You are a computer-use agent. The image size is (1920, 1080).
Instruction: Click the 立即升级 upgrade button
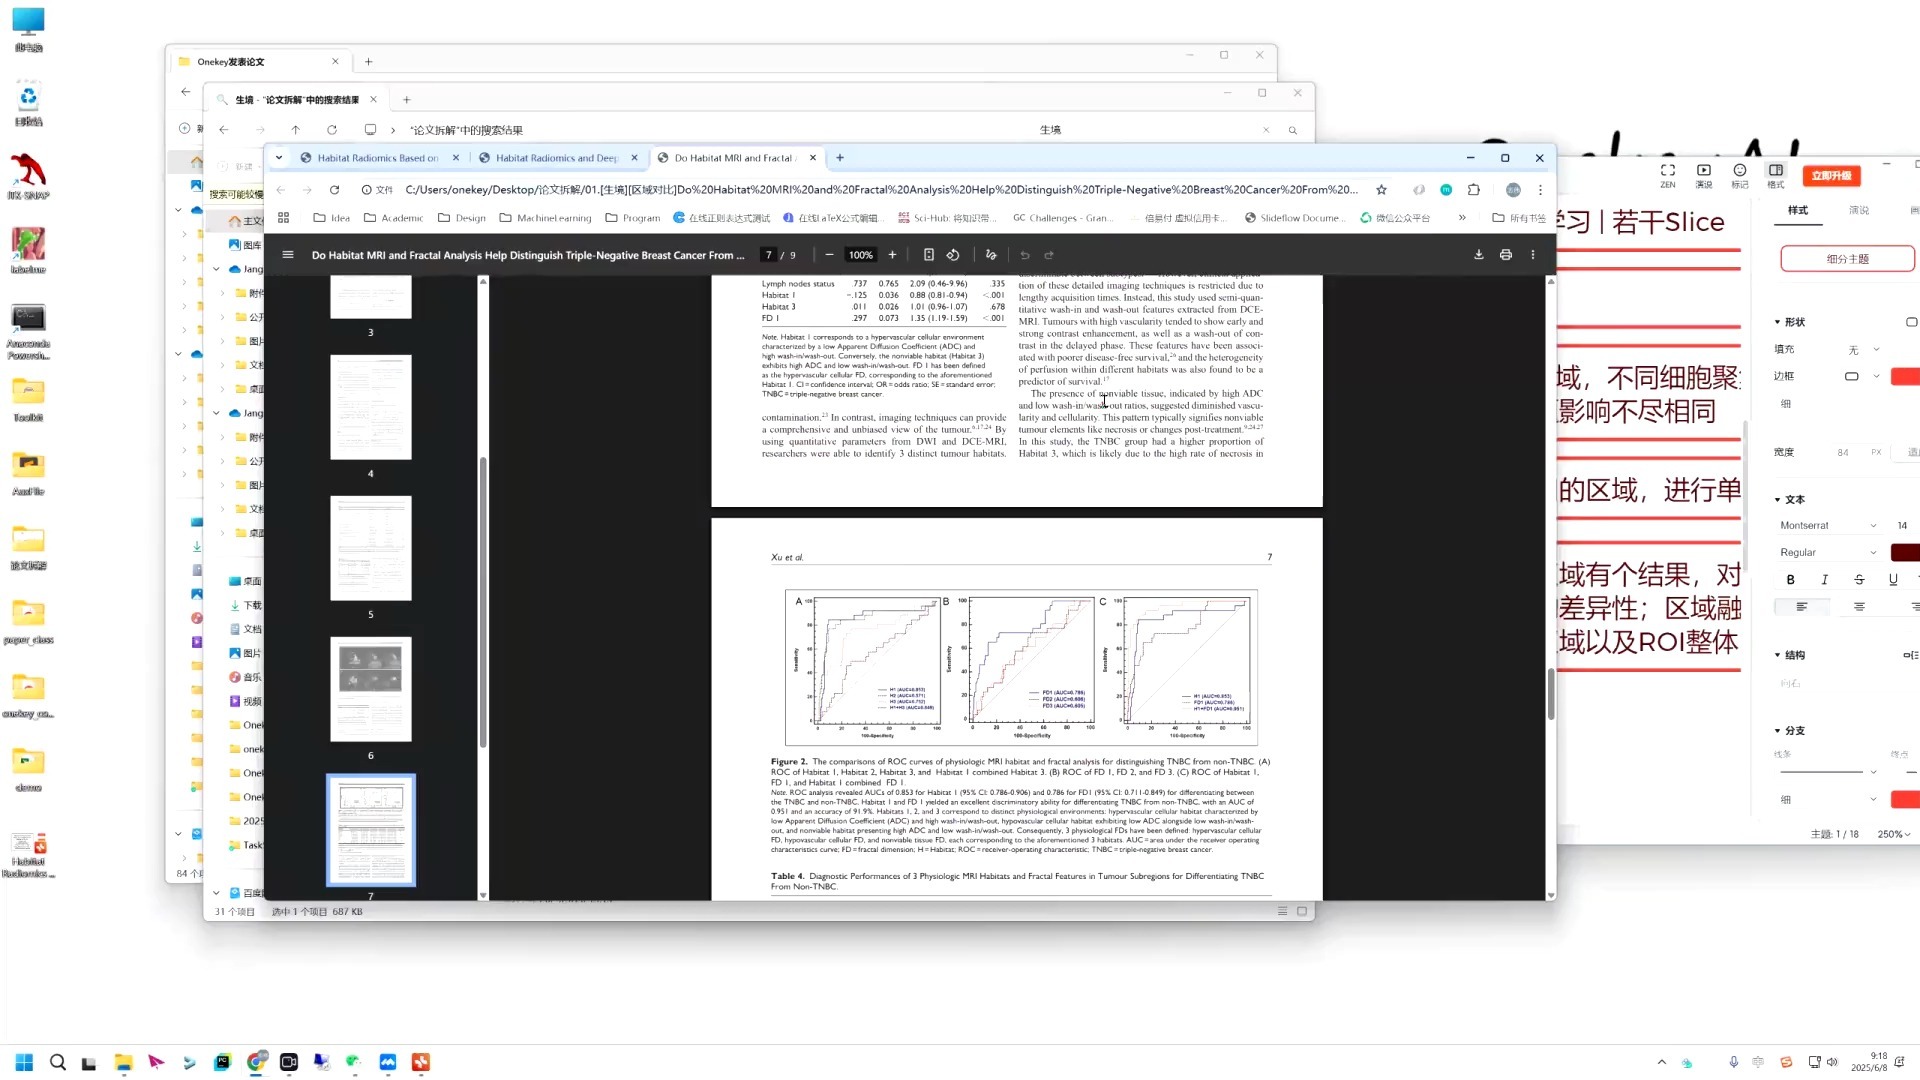pos(1832,175)
